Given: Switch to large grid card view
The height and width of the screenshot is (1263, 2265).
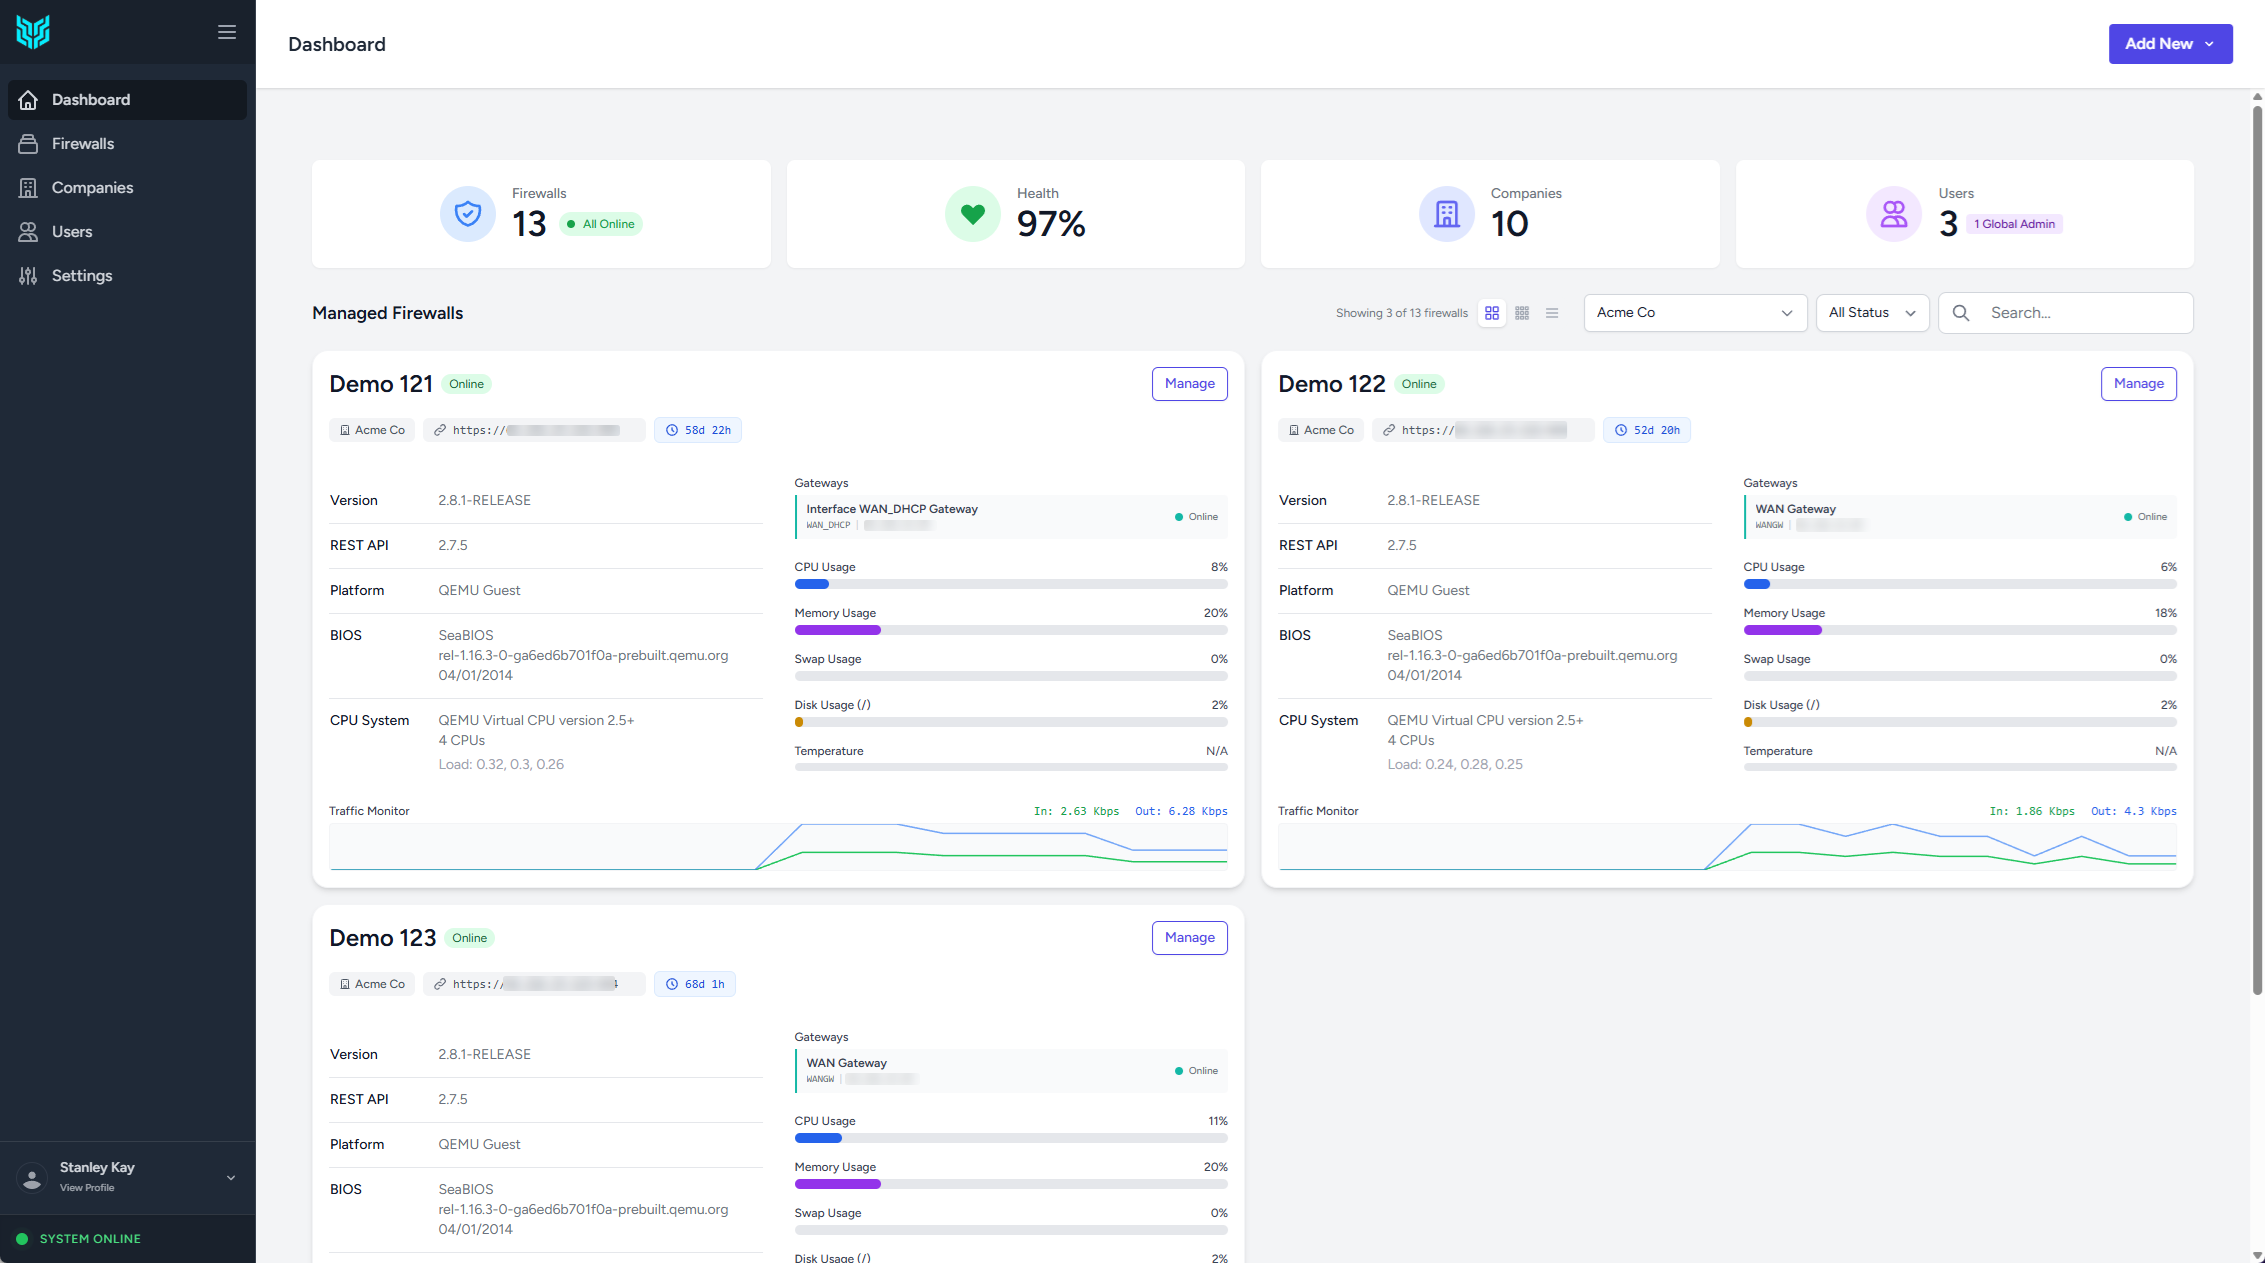Looking at the screenshot, I should tap(1492, 313).
